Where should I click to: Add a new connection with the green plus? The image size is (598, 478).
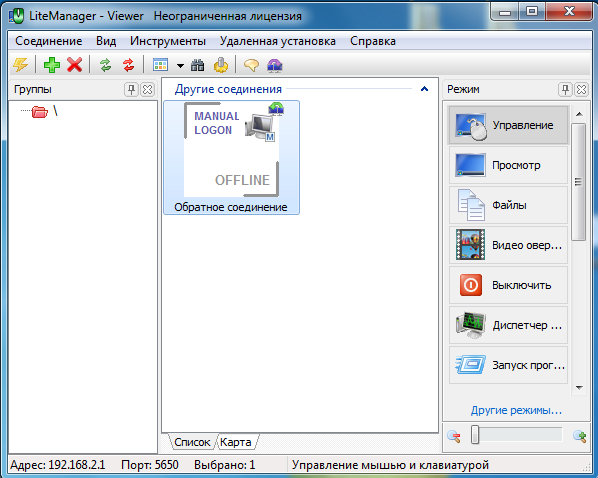[x=51, y=65]
